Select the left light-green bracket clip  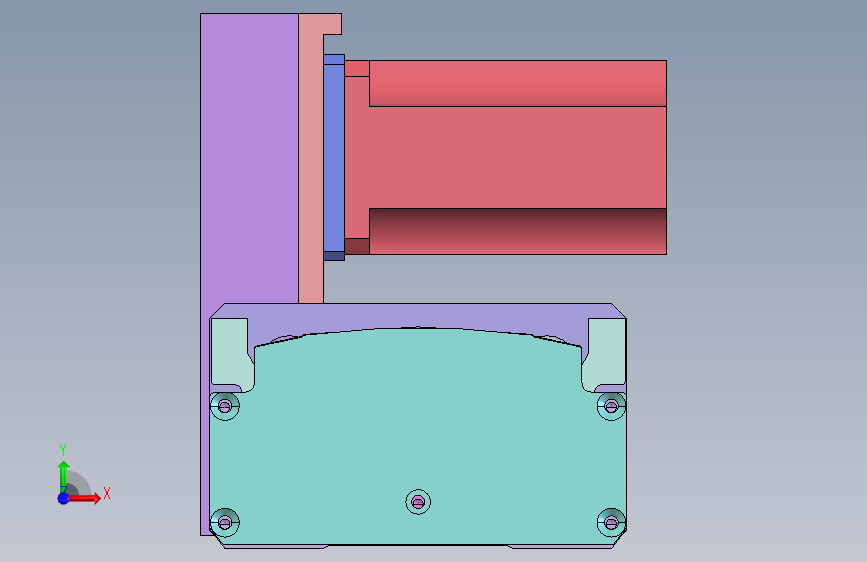pyautogui.click(x=231, y=353)
